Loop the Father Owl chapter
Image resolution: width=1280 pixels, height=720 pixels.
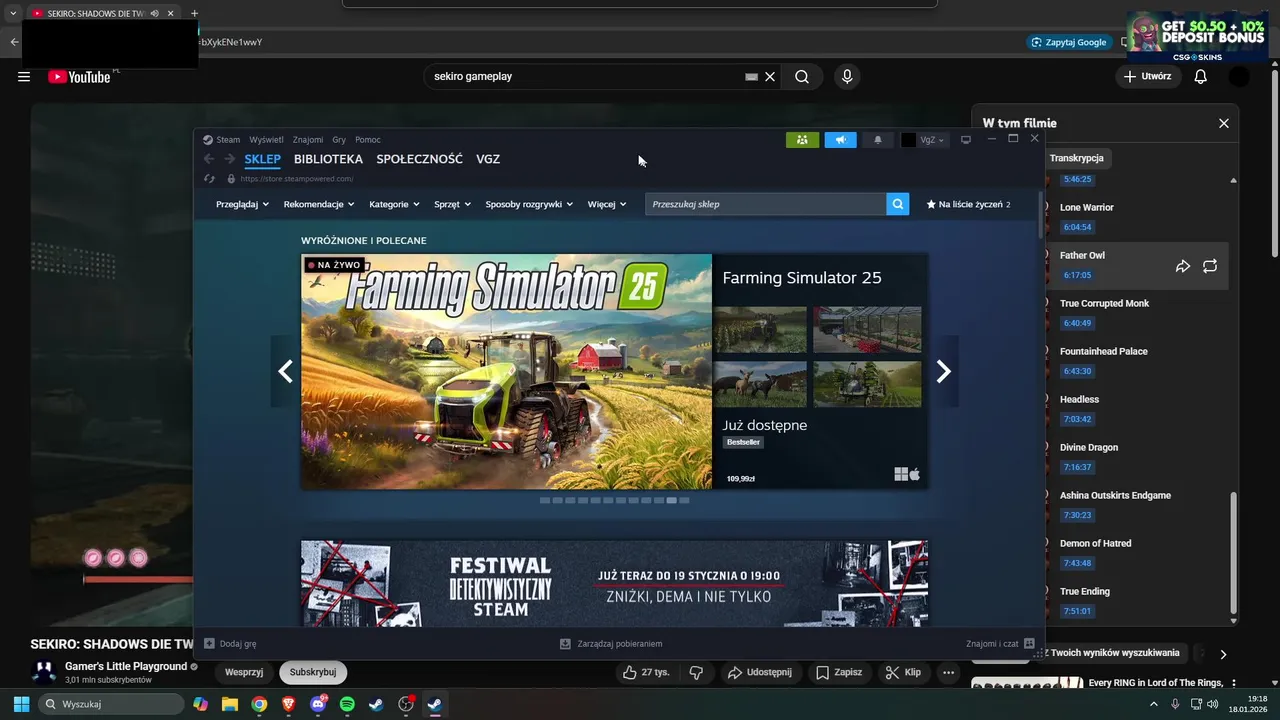[1210, 266]
